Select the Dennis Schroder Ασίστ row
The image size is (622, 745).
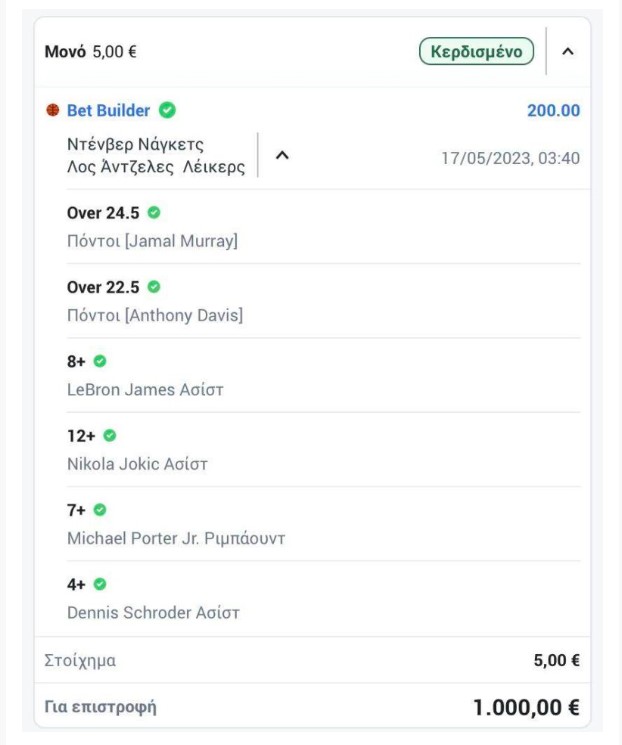coord(324,598)
